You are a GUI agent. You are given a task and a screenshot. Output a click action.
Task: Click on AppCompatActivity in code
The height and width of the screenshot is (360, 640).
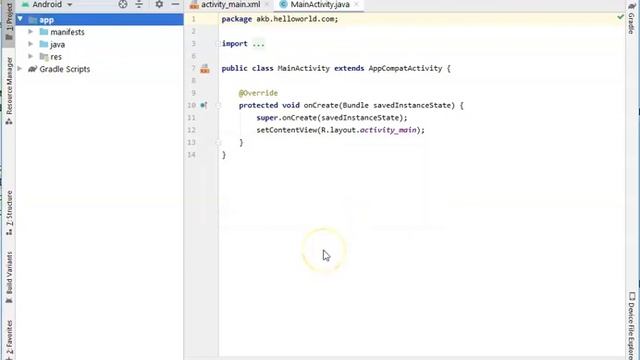405,69
